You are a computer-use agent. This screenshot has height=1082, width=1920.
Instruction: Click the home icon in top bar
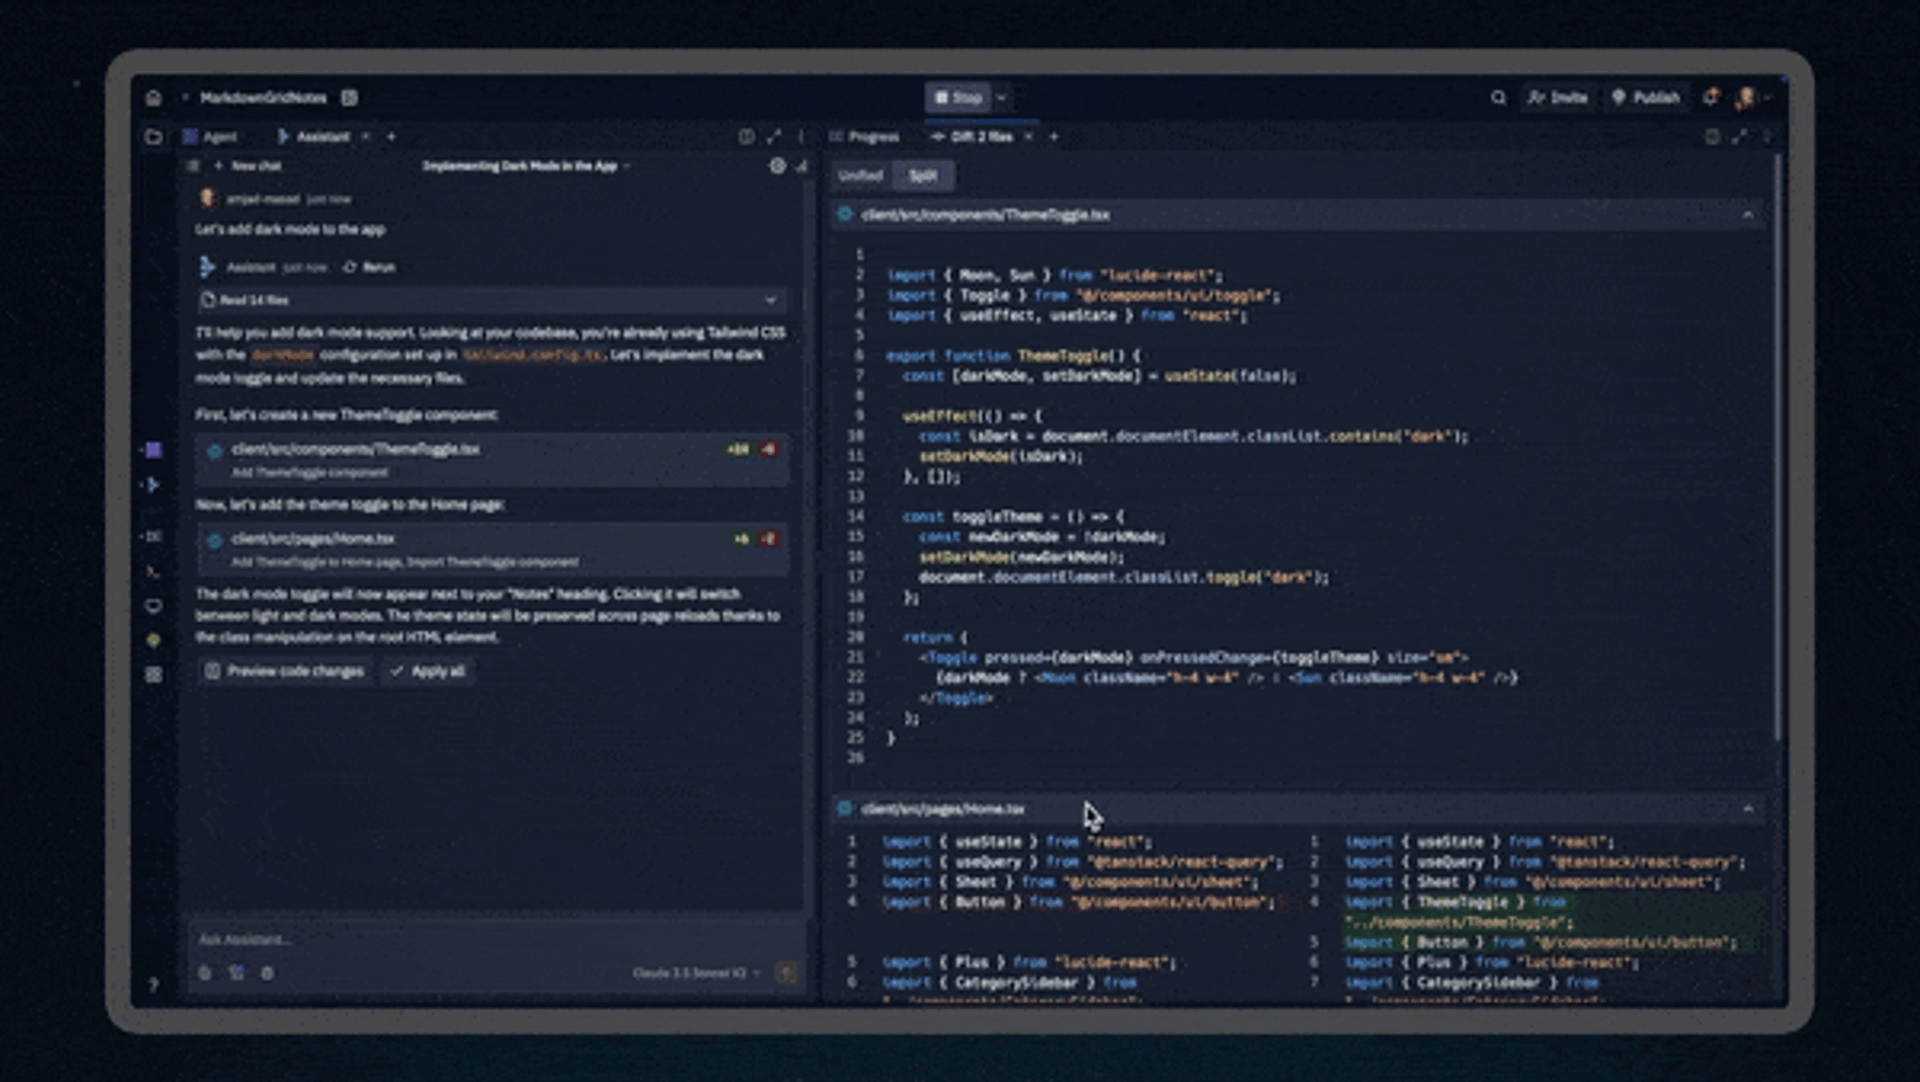(x=153, y=98)
